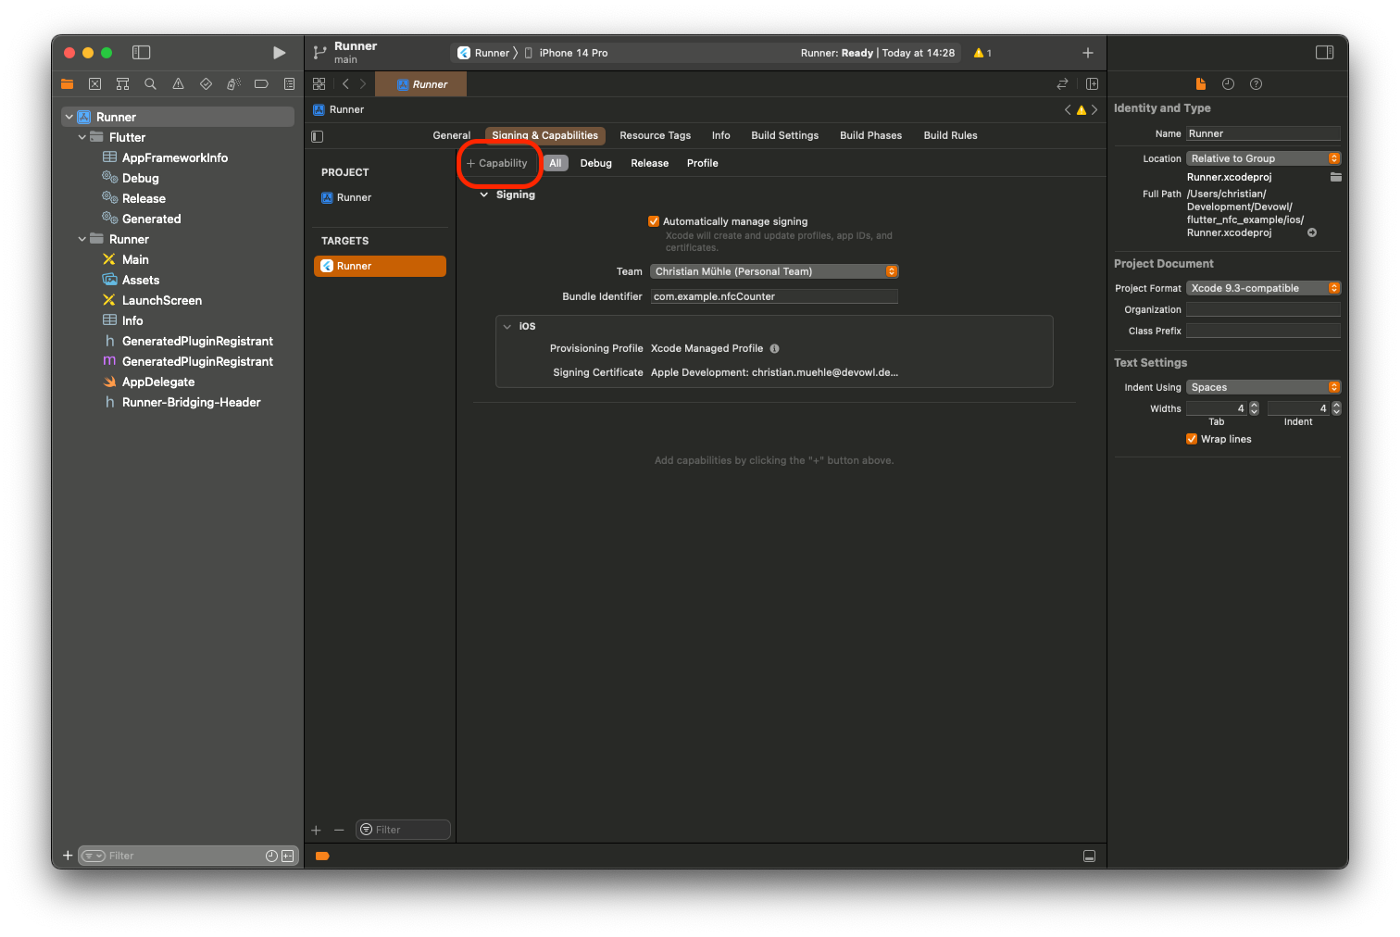The width and height of the screenshot is (1400, 937).
Task: Click the Run (play) button
Action: tap(279, 53)
